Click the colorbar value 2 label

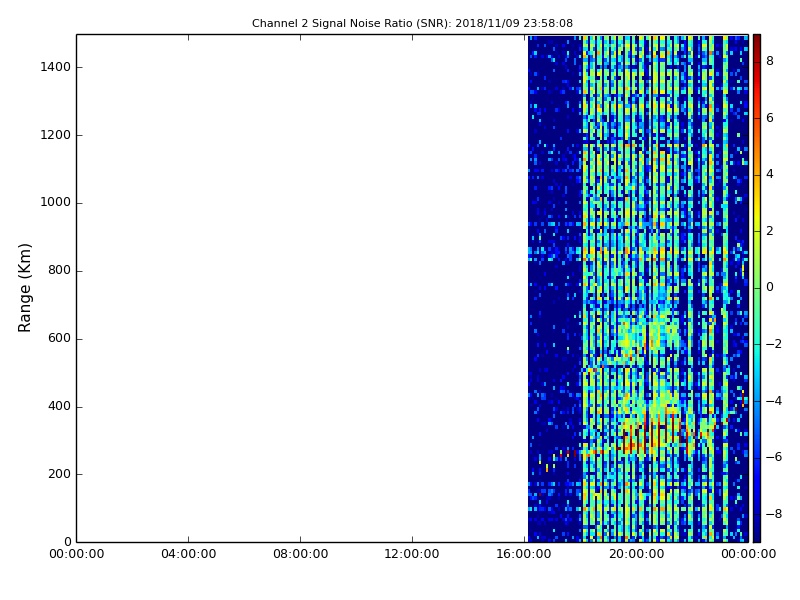(770, 231)
